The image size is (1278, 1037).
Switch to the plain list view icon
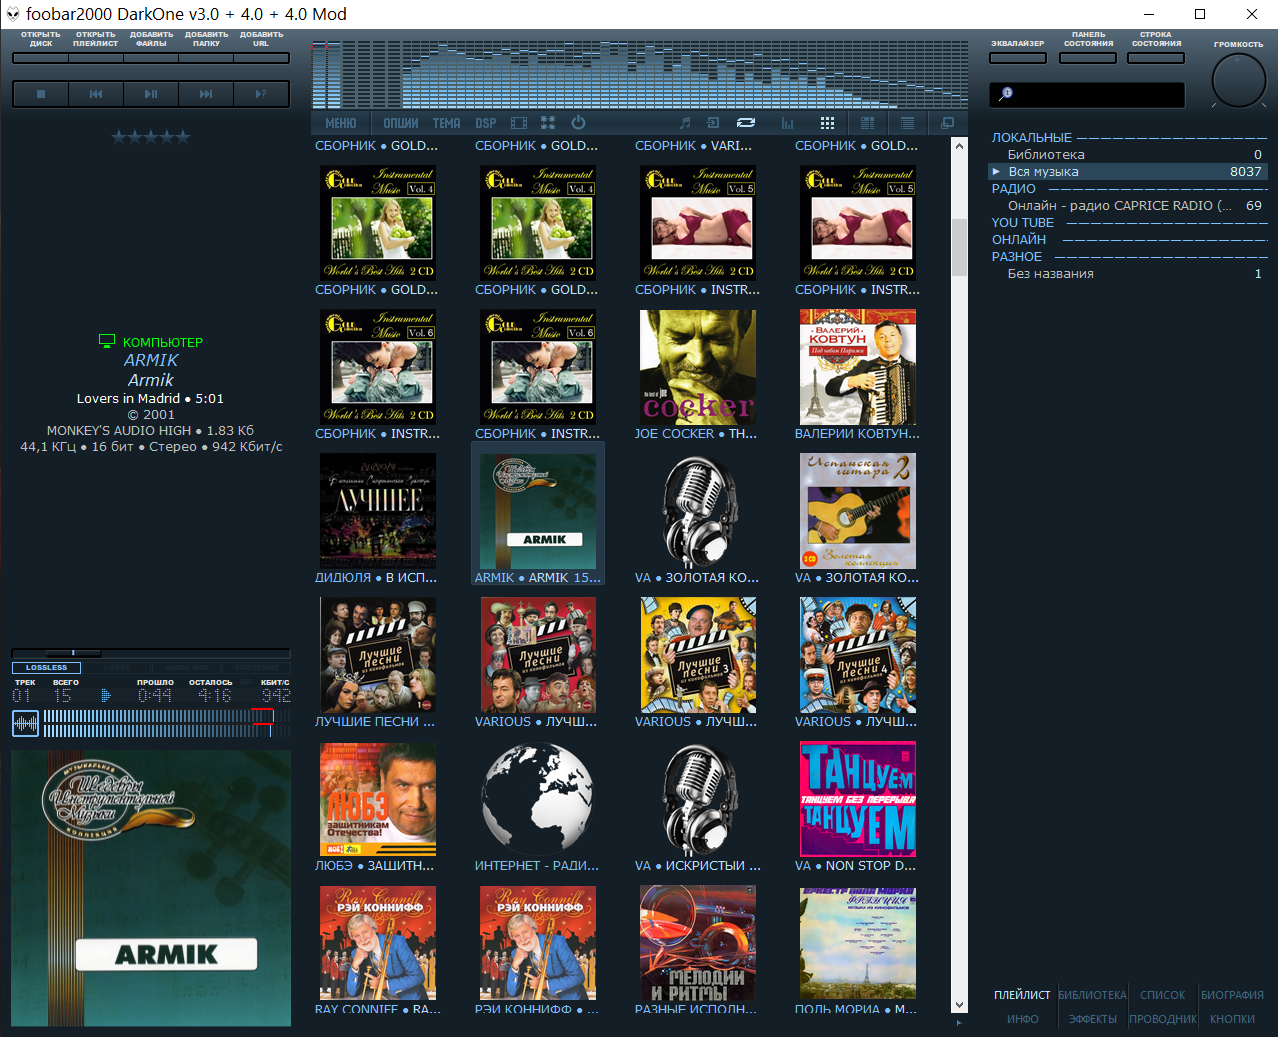[x=907, y=123]
